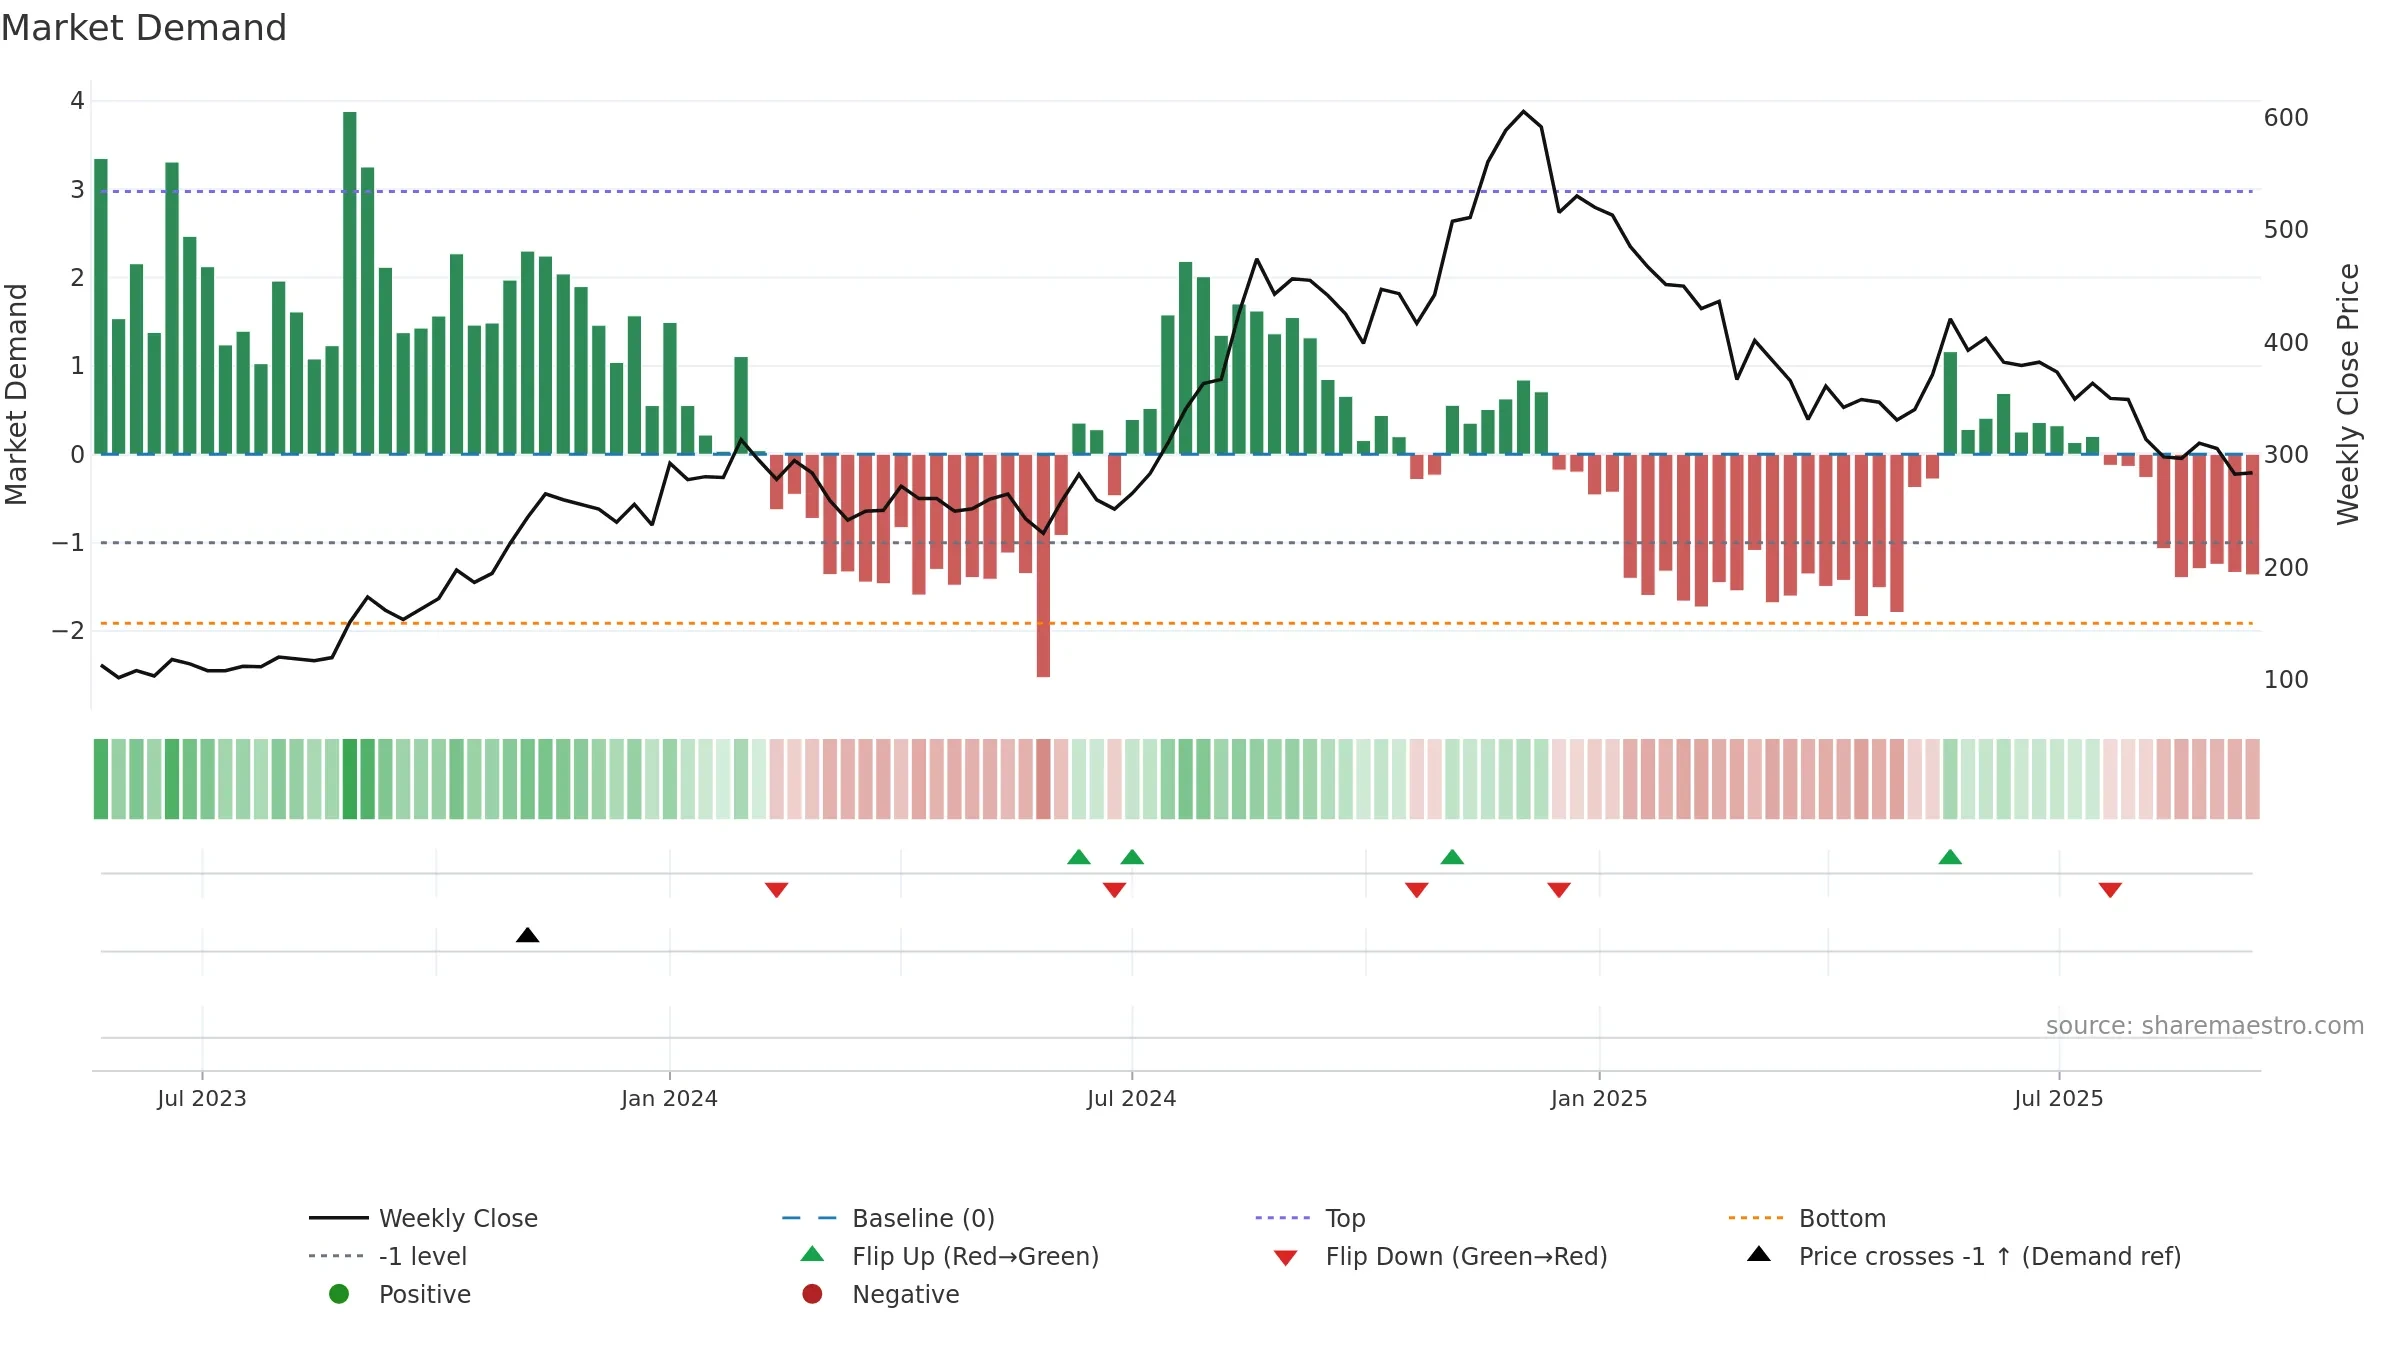Toggle the -1 level legend entry
2400x1350 pixels.
388,1256
